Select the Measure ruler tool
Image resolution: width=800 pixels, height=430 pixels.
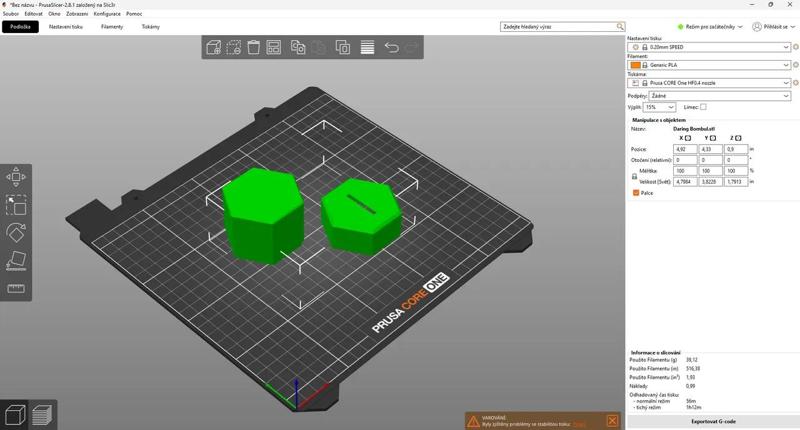click(16, 289)
